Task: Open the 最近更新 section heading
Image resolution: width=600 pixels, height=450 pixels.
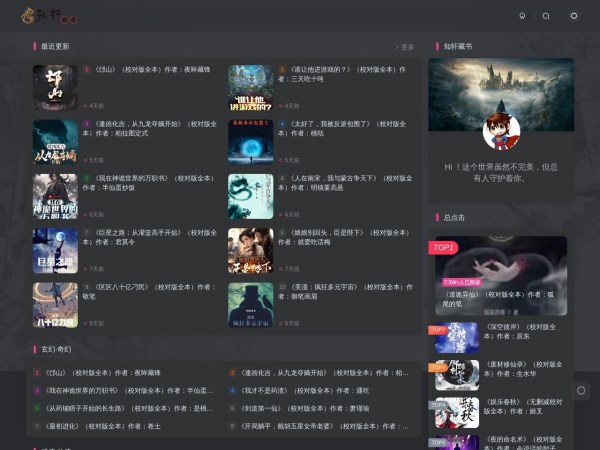Action: tap(55, 47)
